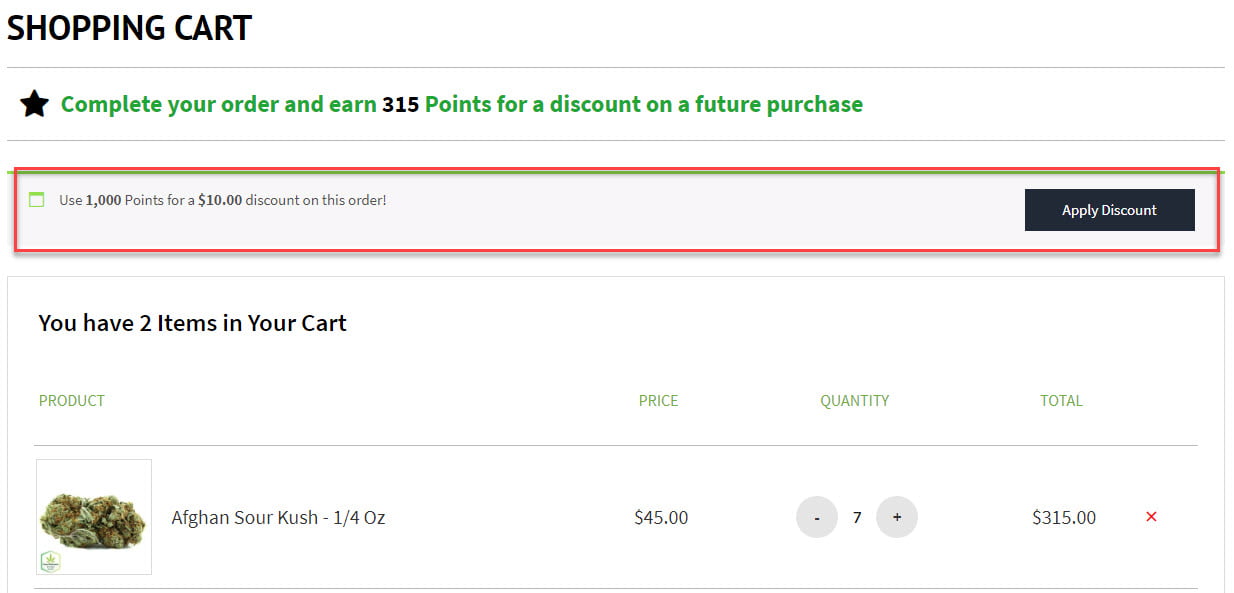Click the $45.00 unit price

661,518
